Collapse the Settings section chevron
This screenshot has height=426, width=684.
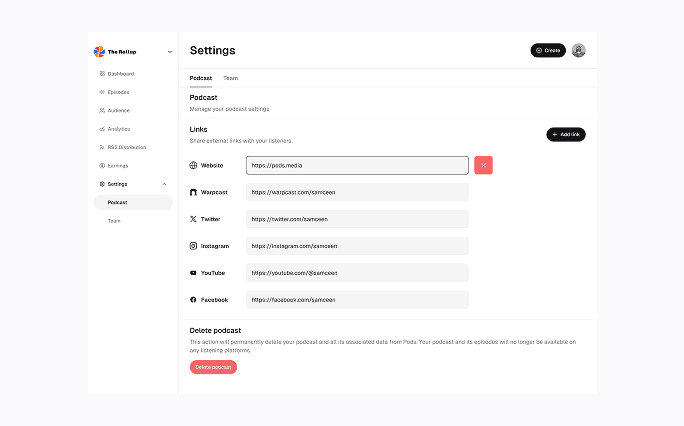(x=164, y=184)
